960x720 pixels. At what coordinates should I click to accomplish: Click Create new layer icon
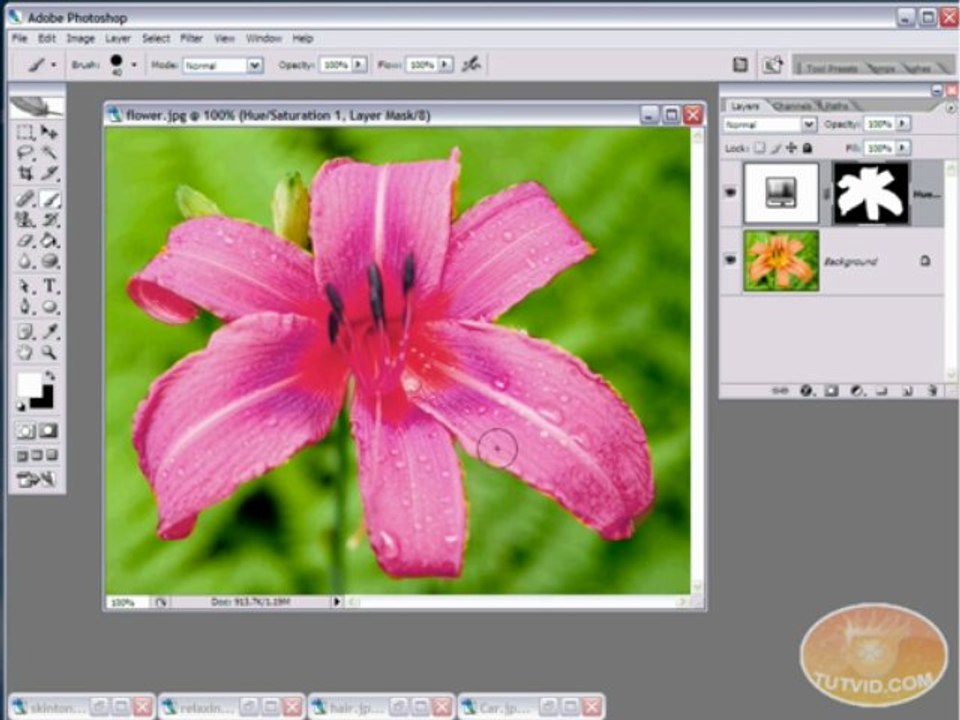click(907, 390)
